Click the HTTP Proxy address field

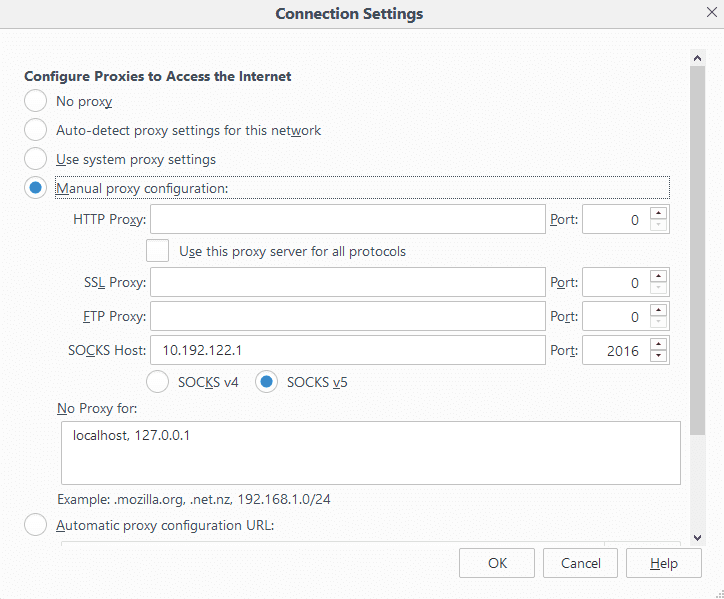347,219
